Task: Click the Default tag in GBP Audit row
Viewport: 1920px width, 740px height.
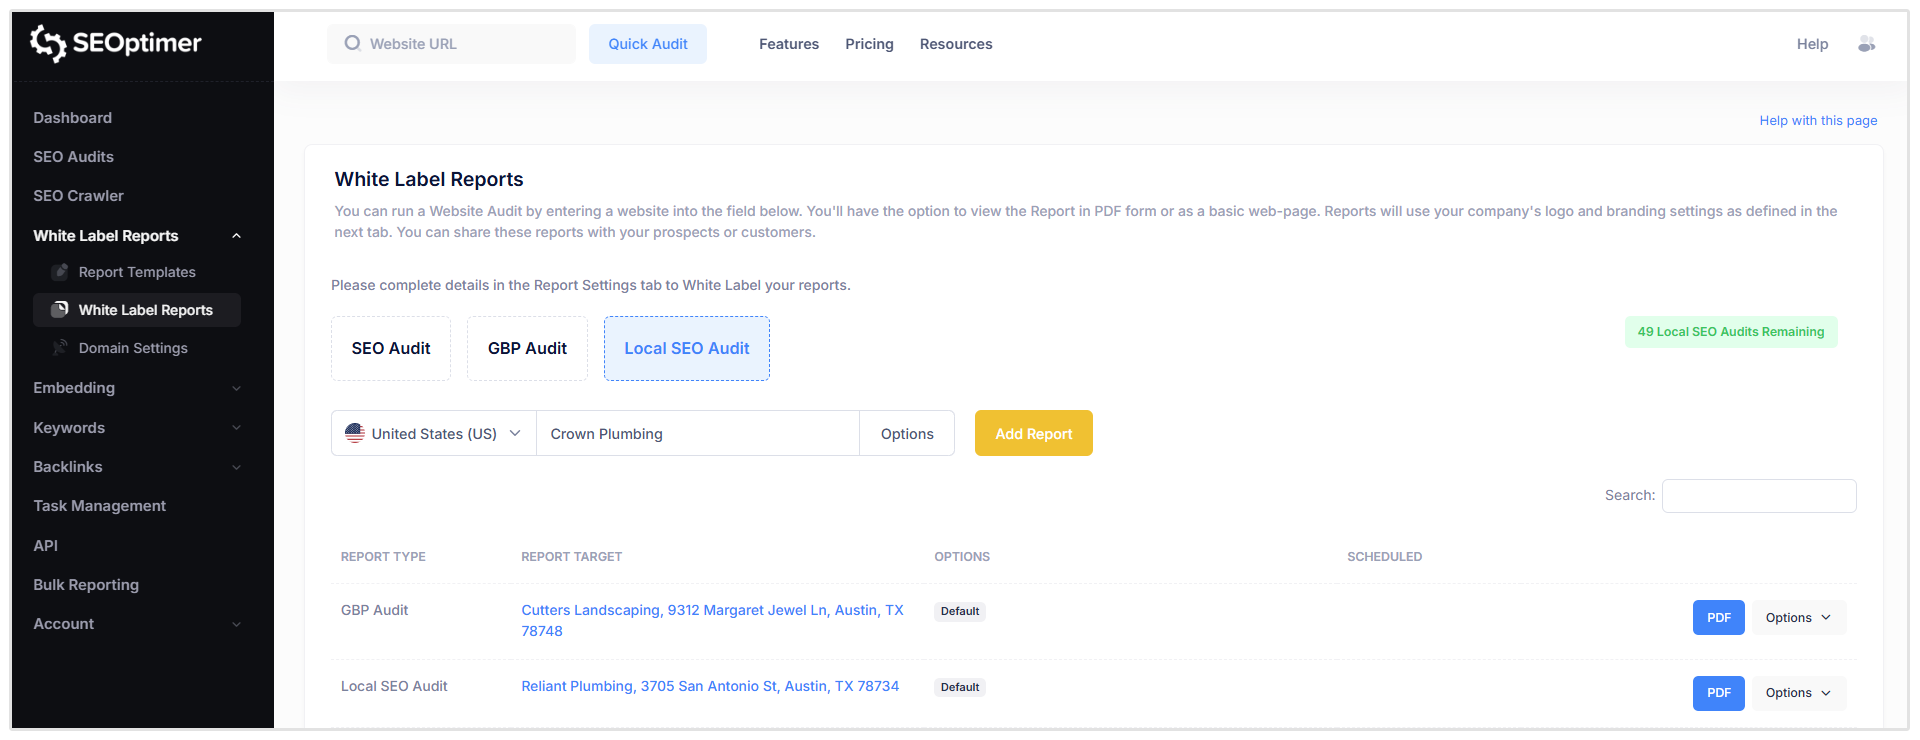Action: pos(960,611)
